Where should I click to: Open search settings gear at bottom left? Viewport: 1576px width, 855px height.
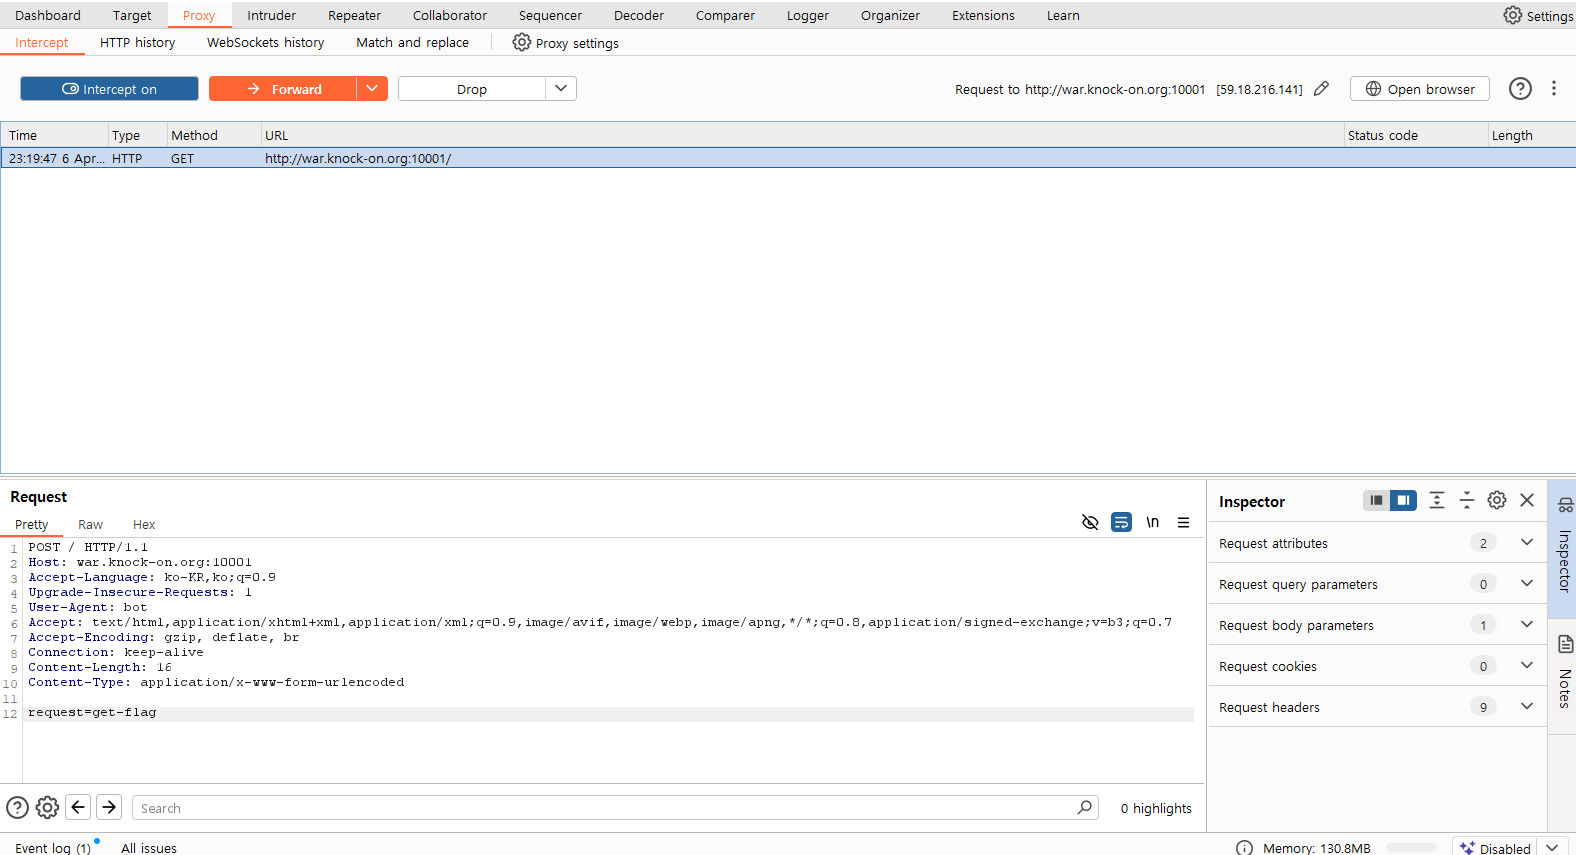point(47,807)
